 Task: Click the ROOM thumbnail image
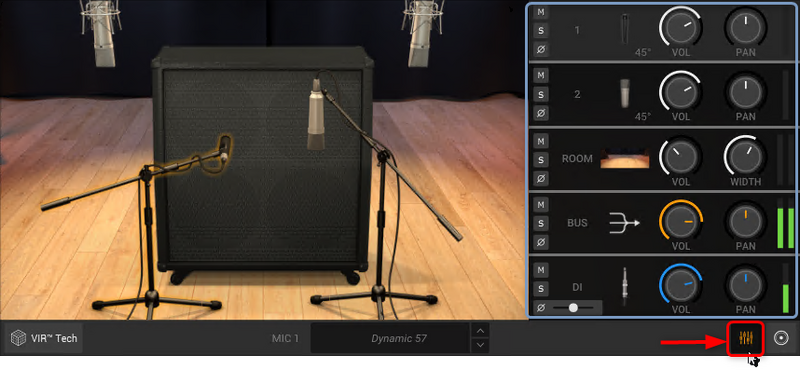(624, 159)
